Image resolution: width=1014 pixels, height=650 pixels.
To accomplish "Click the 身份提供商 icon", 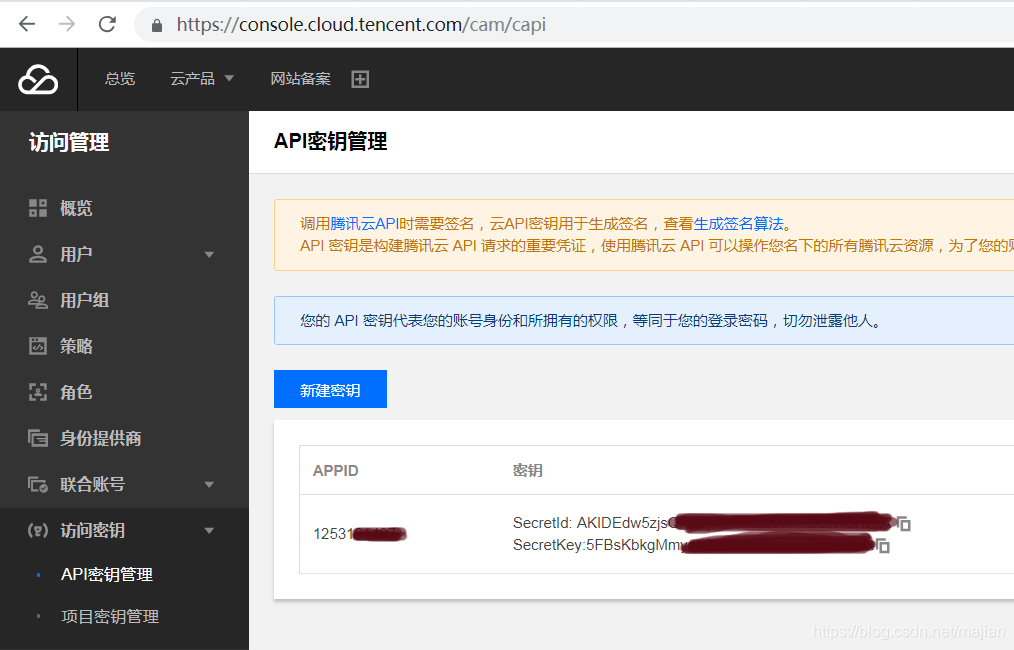I will pyautogui.click(x=38, y=438).
